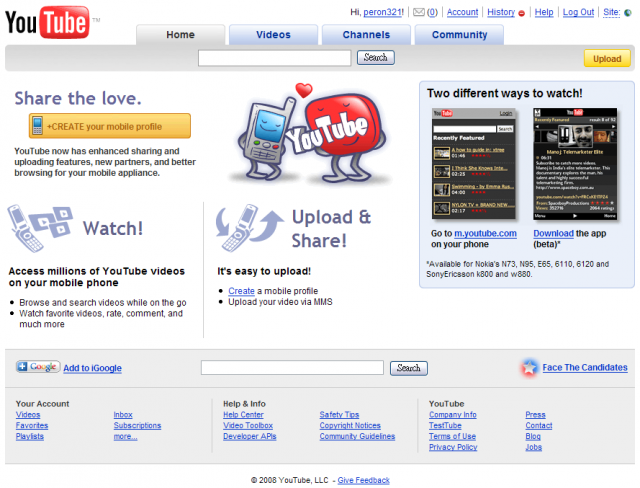The image size is (640, 488).
Task: Open the Site globe icon
Action: [x=628, y=13]
